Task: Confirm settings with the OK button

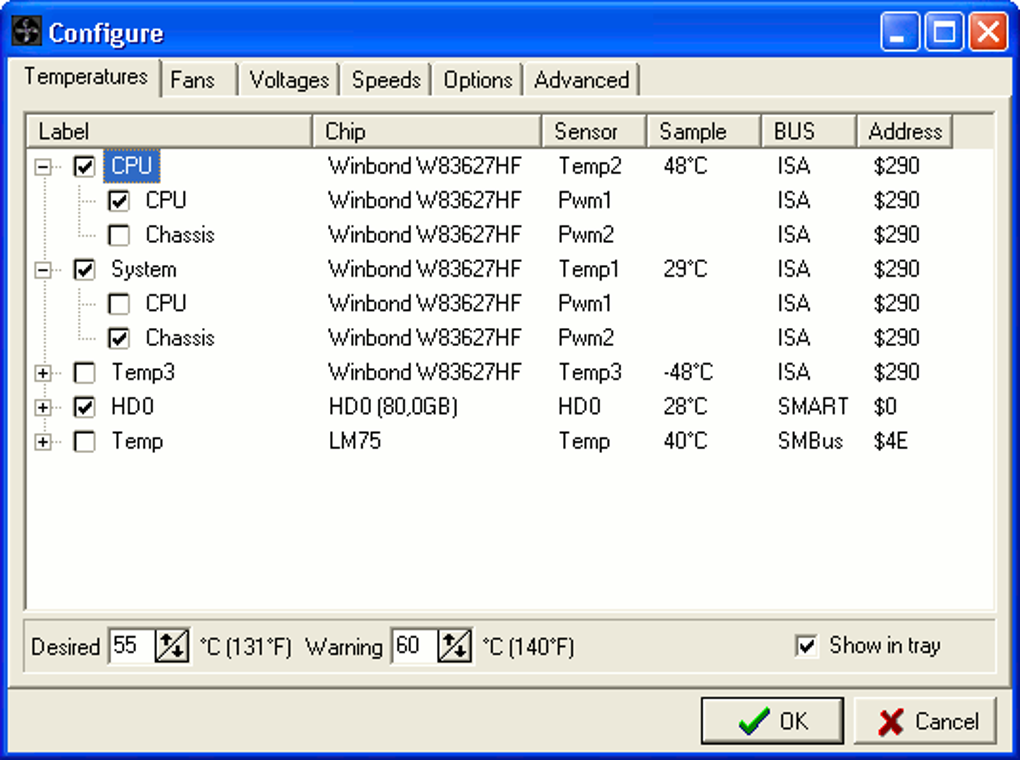Action: pos(772,721)
